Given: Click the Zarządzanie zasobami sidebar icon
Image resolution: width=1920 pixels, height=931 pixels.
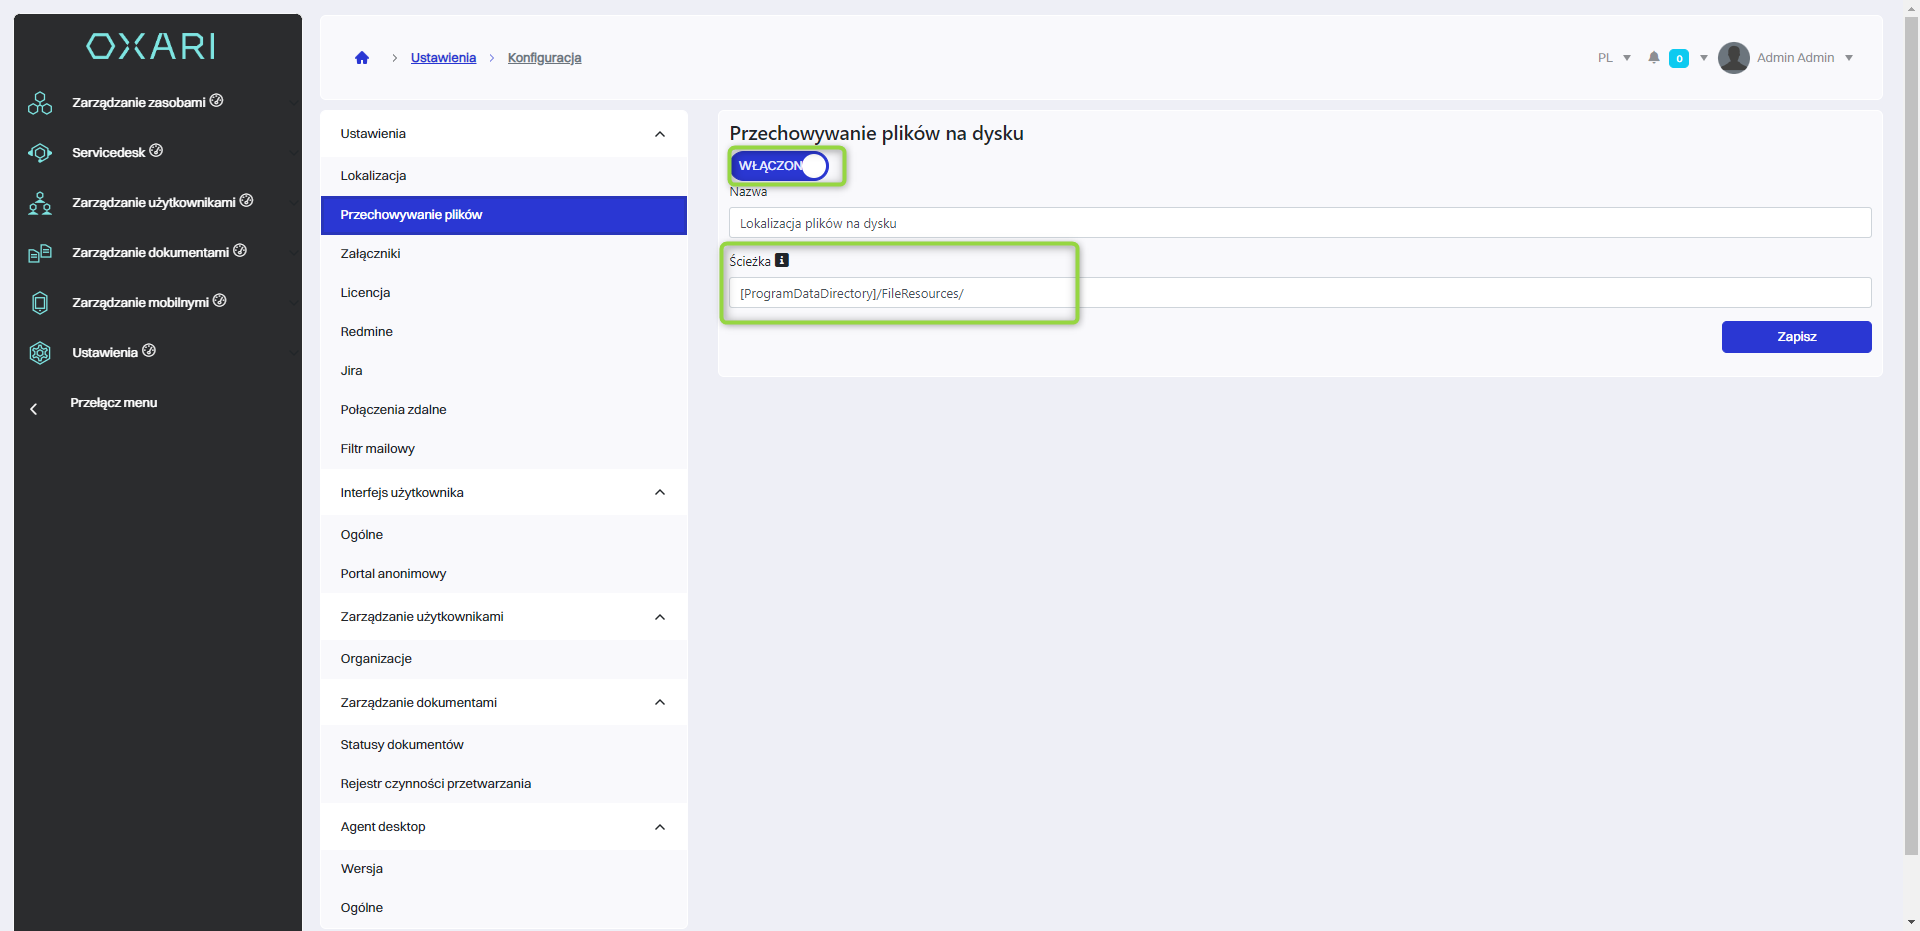Looking at the screenshot, I should [x=40, y=103].
